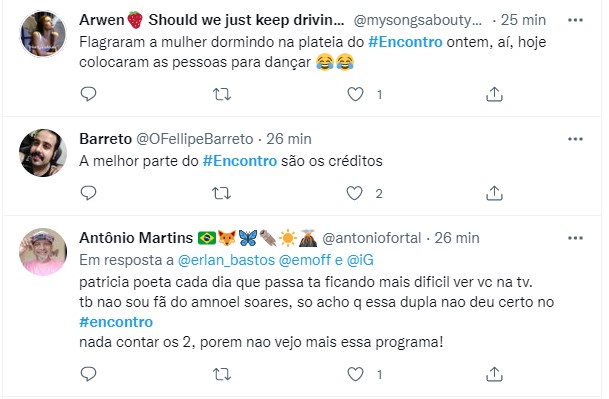609x399 pixels.
Task: Visit the @erlan_bastos mention link
Action: point(226,260)
